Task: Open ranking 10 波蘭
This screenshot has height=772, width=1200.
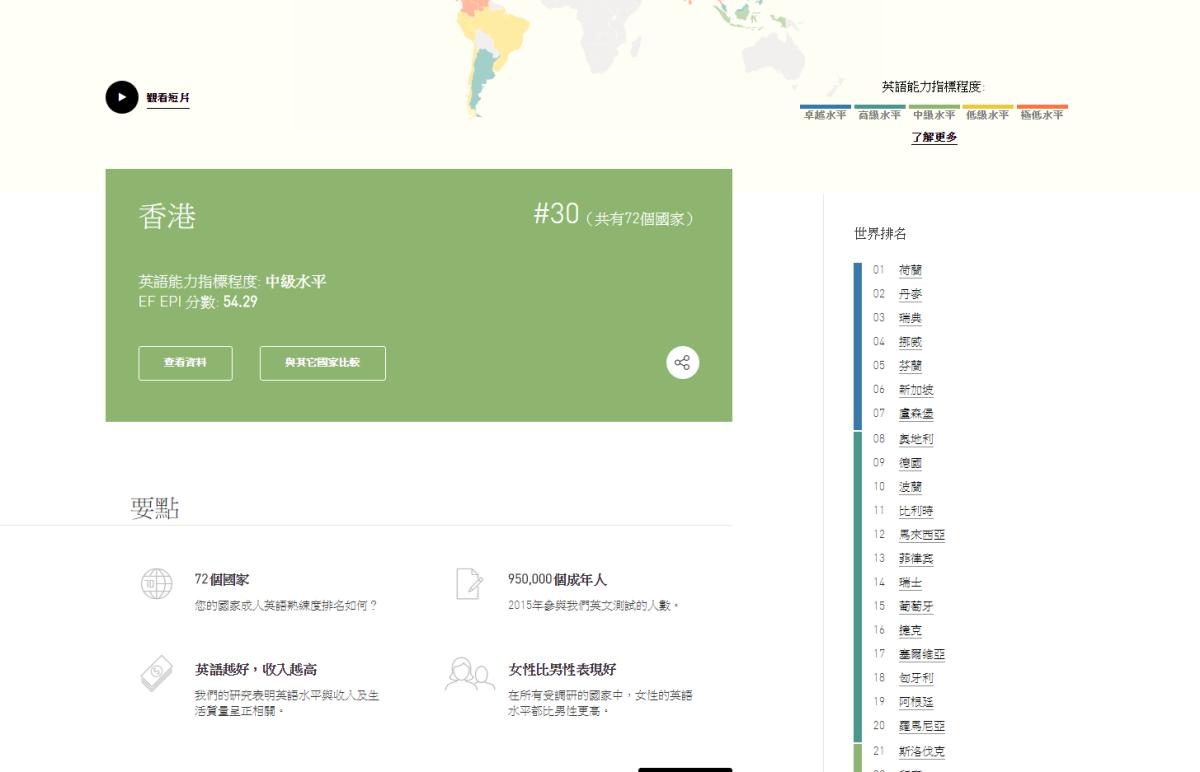Action: coord(910,487)
